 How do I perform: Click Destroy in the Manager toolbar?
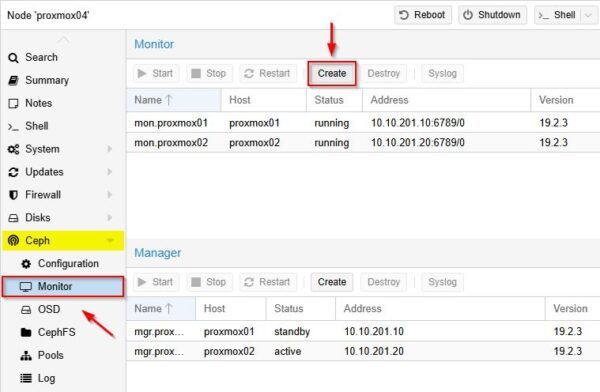pos(383,282)
